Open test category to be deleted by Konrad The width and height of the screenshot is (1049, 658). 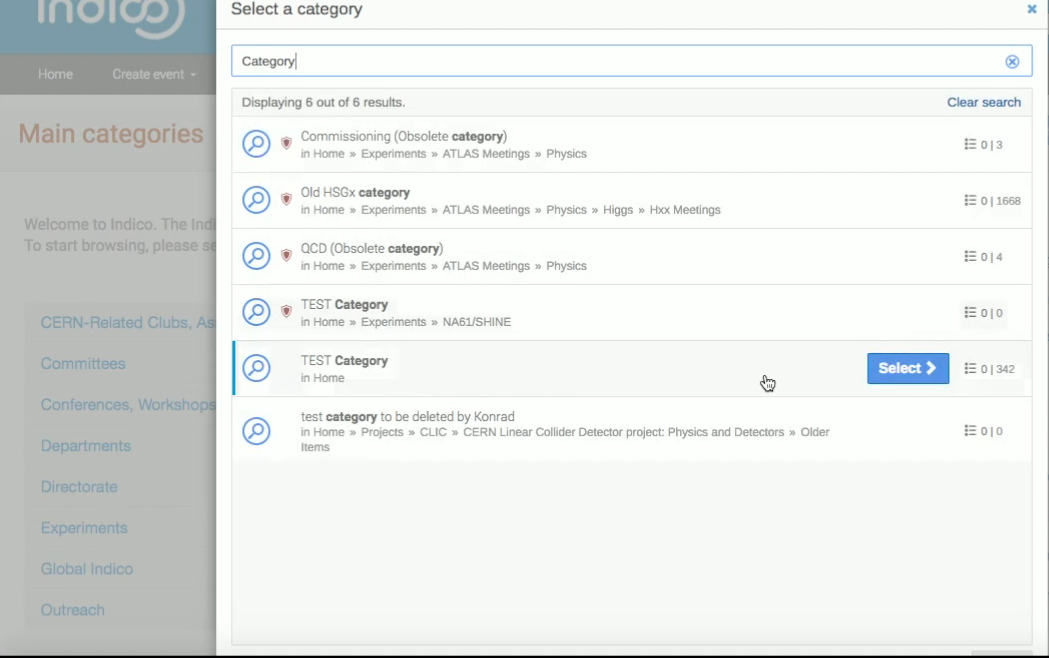tap(407, 417)
